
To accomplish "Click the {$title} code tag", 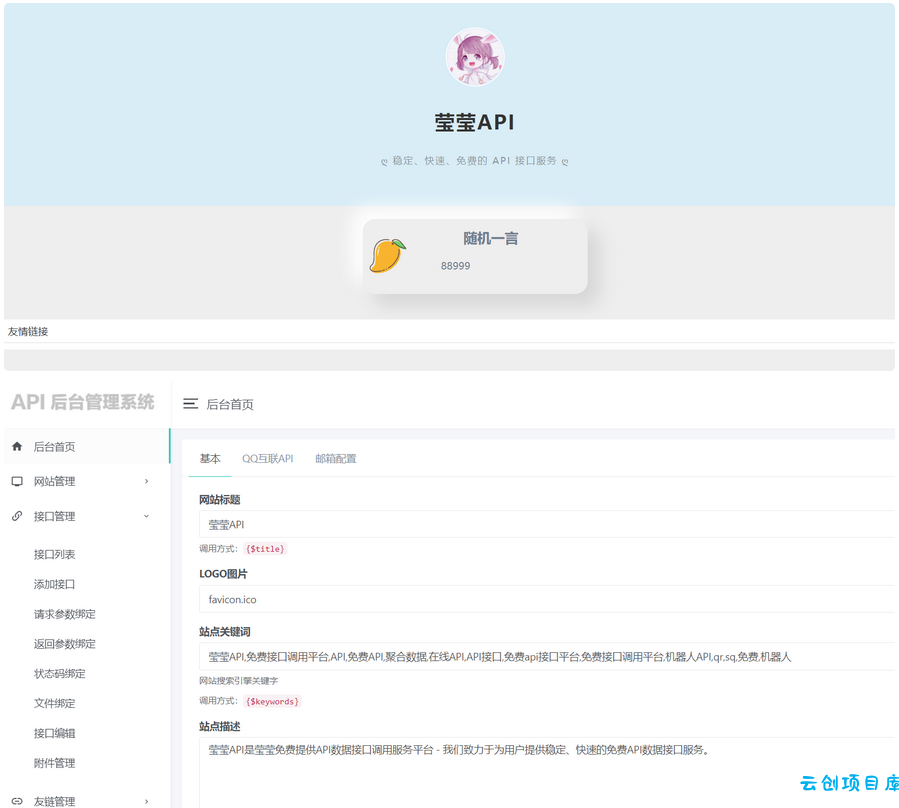I will 265,549.
